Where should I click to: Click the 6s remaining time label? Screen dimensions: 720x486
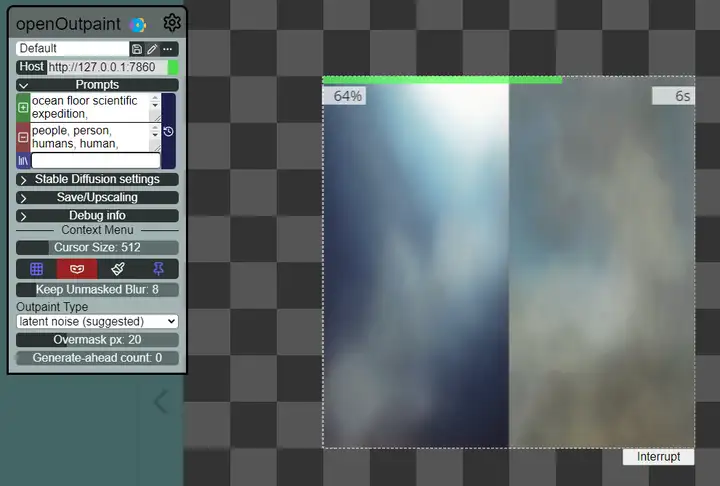674,96
